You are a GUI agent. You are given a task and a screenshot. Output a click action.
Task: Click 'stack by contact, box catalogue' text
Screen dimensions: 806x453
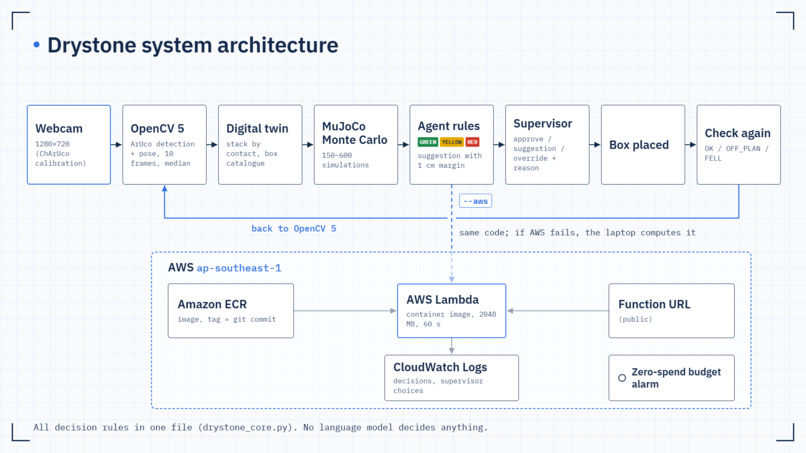point(252,154)
